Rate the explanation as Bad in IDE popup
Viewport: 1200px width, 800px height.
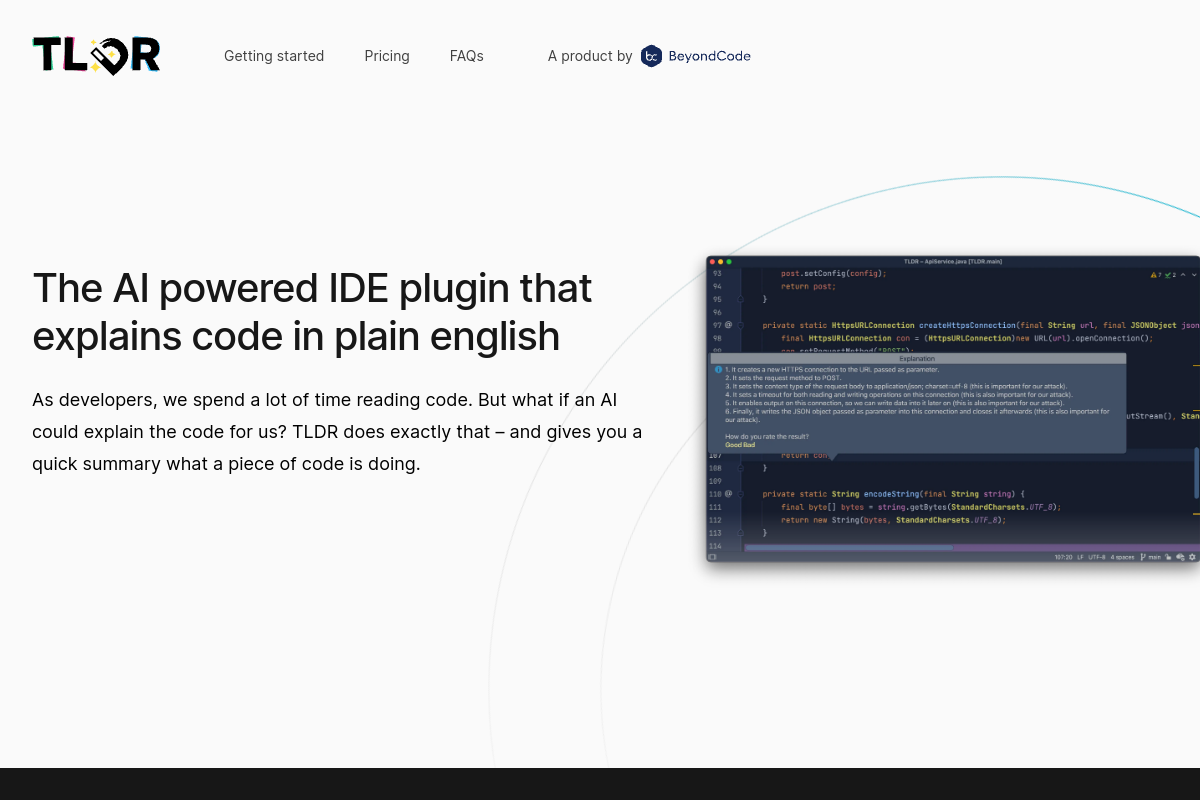tap(749, 445)
